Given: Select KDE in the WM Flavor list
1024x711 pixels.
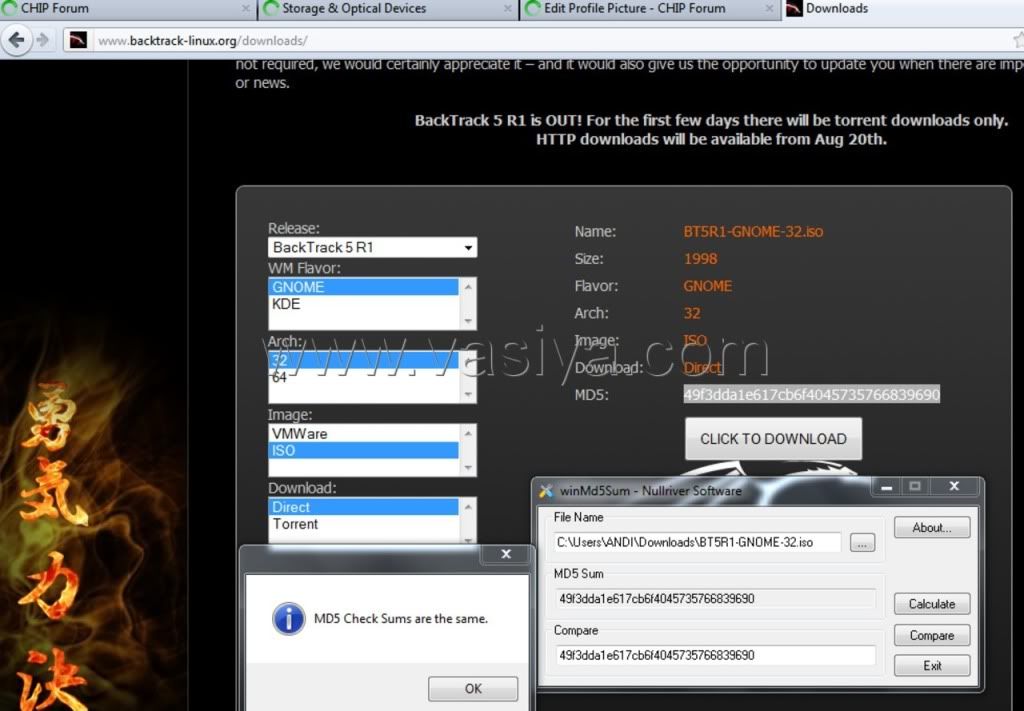Looking at the screenshot, I should pos(363,304).
